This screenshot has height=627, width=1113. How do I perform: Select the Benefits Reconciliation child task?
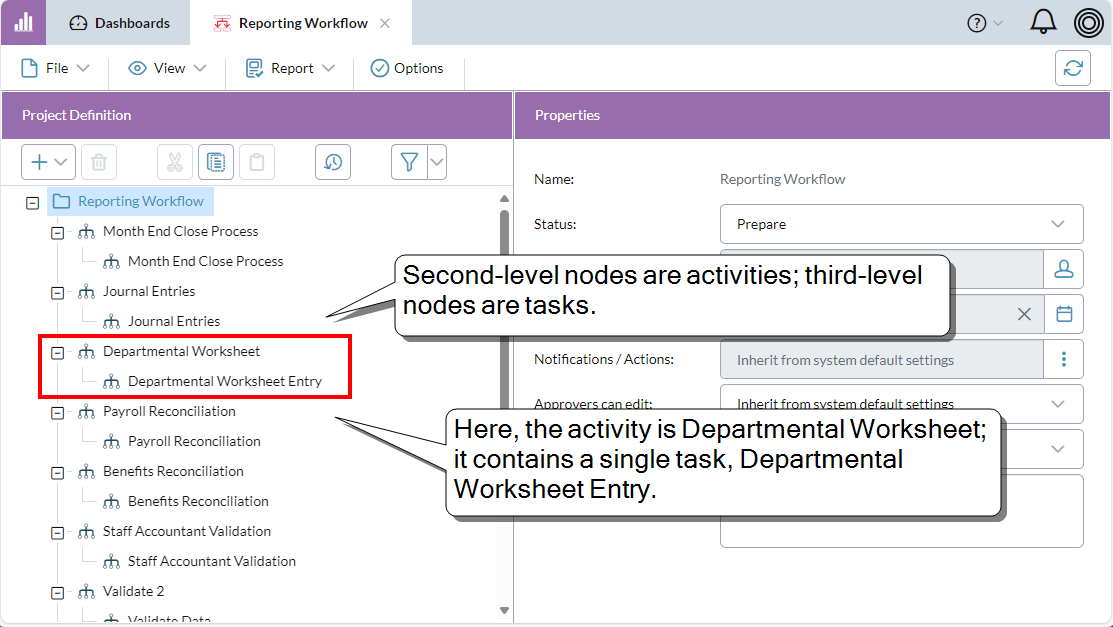click(x=198, y=501)
